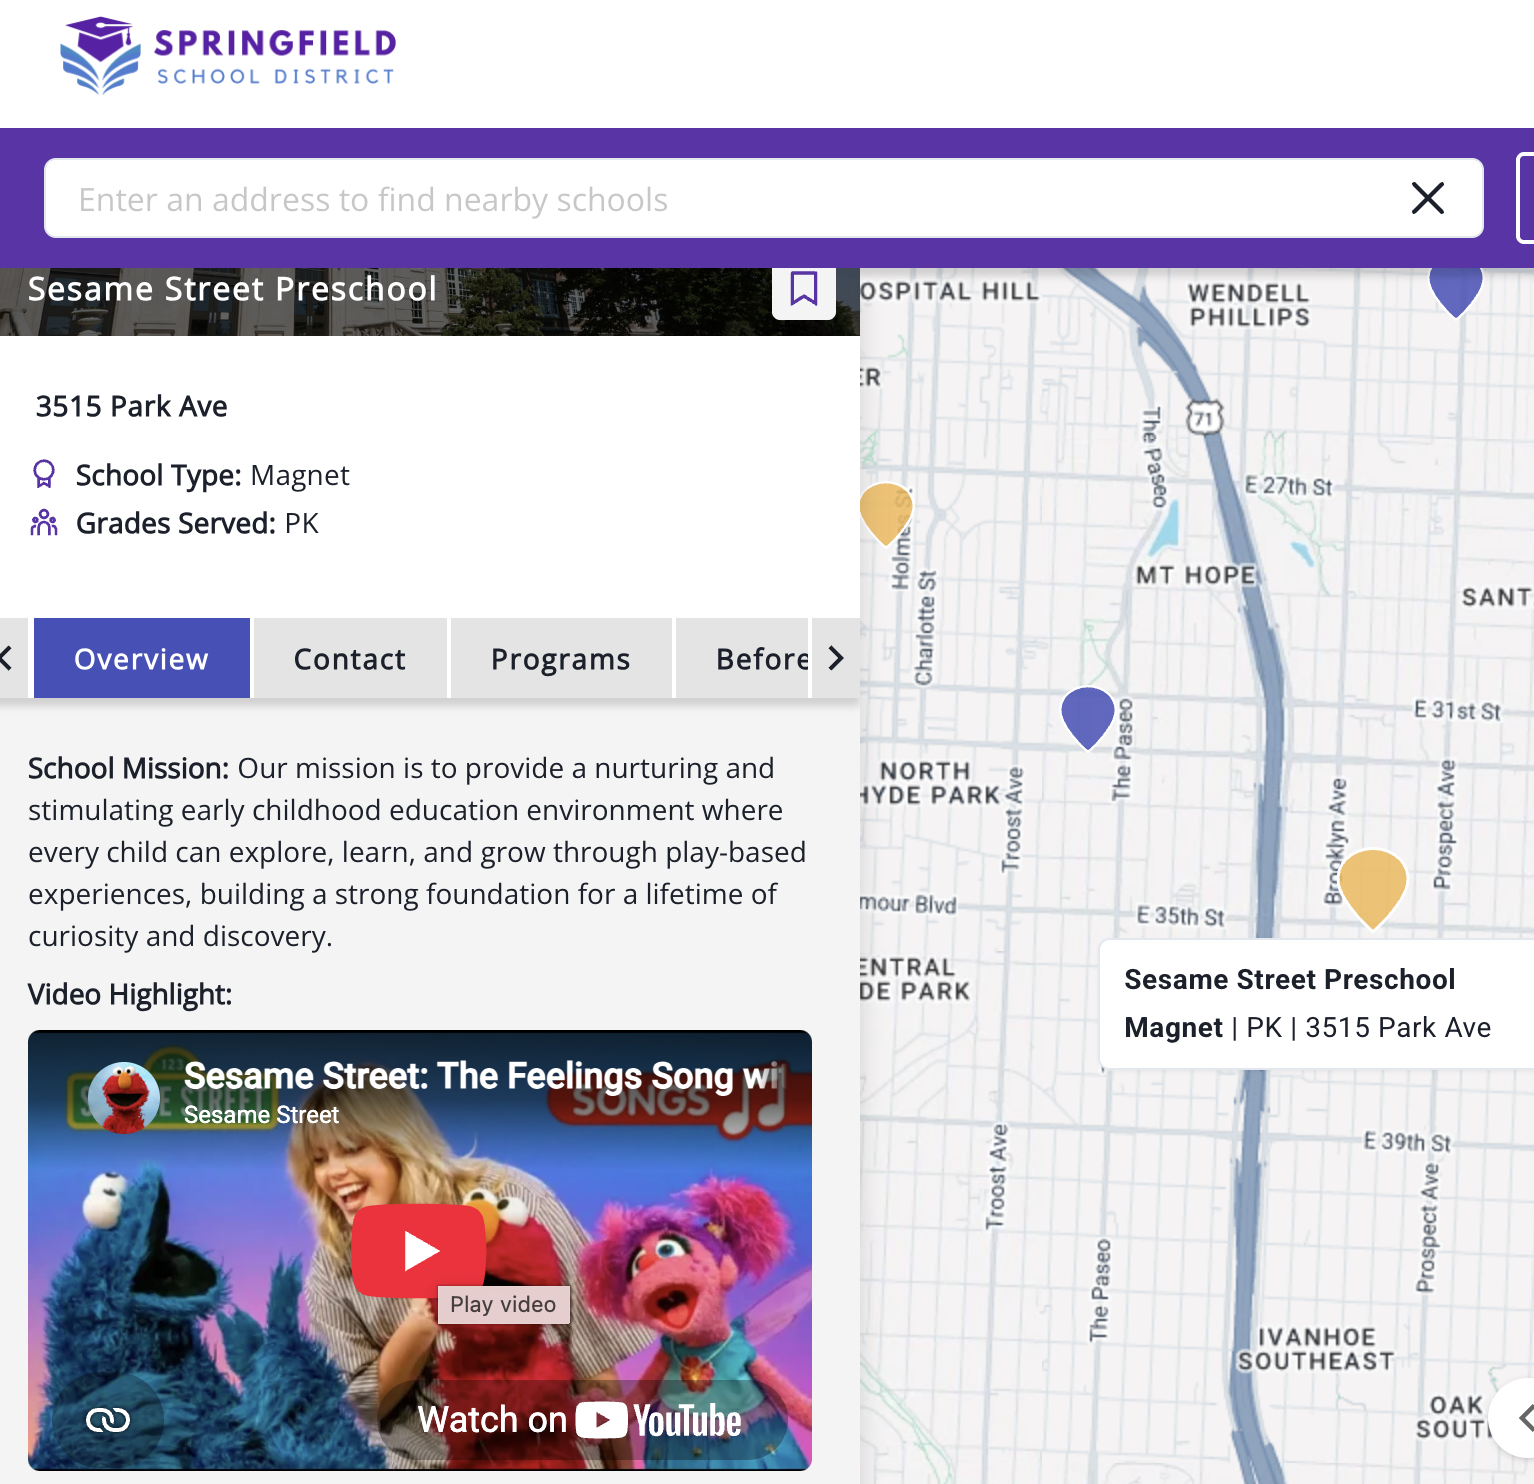
Task: Click the Sesame Street Preschool map popup
Action: 1316,1004
